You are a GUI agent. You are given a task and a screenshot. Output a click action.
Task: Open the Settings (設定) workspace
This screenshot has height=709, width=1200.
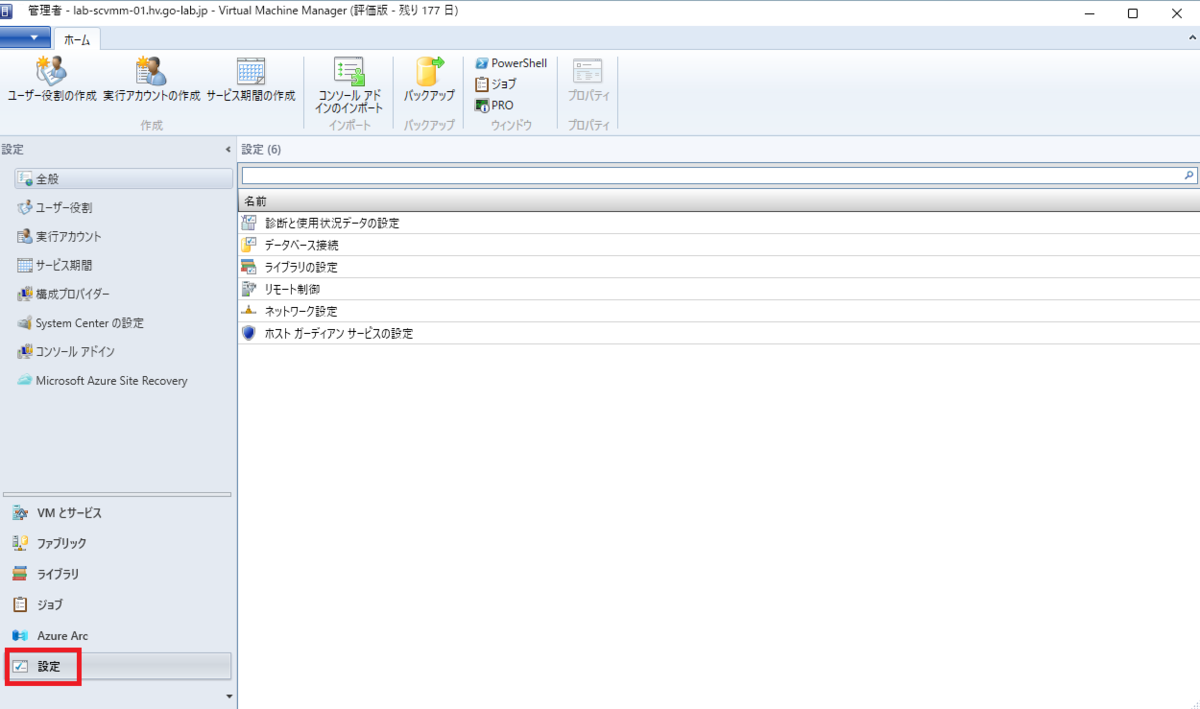(118, 666)
